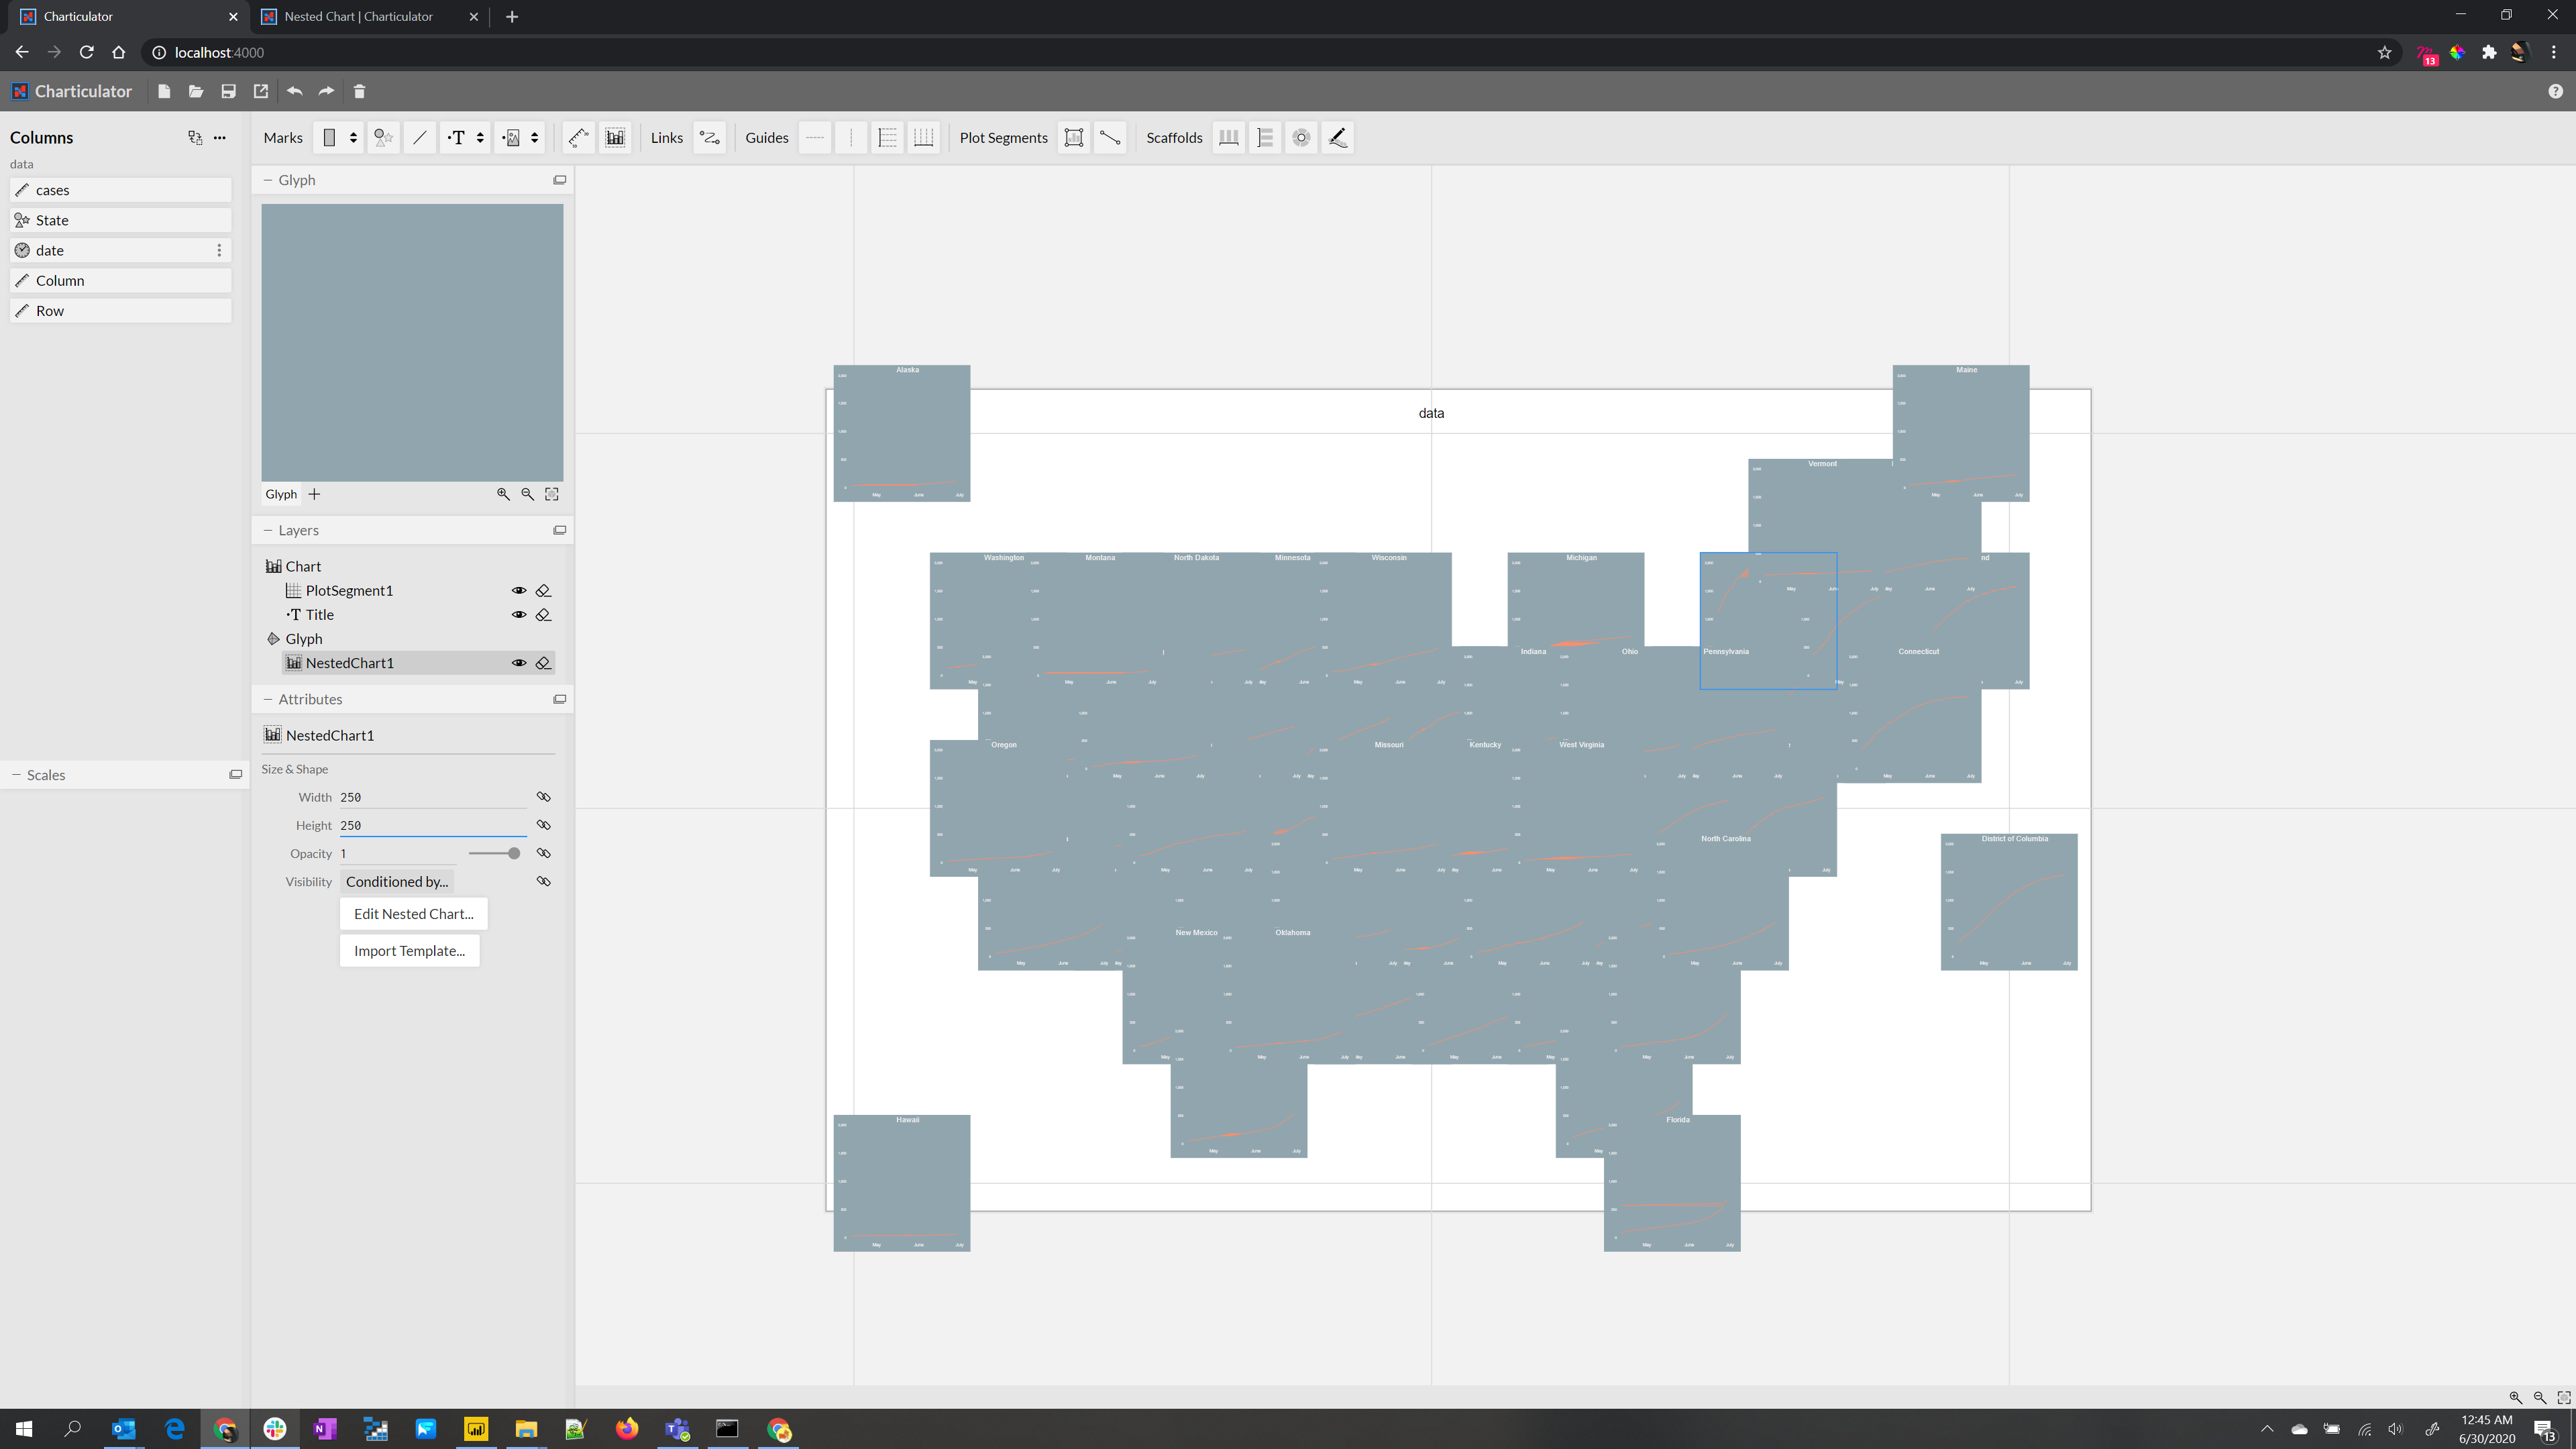
Task: Toggle visibility of PlotSegment1 layer
Action: (x=519, y=590)
